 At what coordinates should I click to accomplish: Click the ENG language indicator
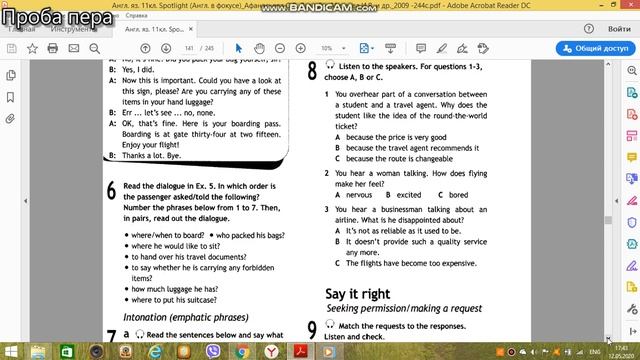tap(595, 352)
